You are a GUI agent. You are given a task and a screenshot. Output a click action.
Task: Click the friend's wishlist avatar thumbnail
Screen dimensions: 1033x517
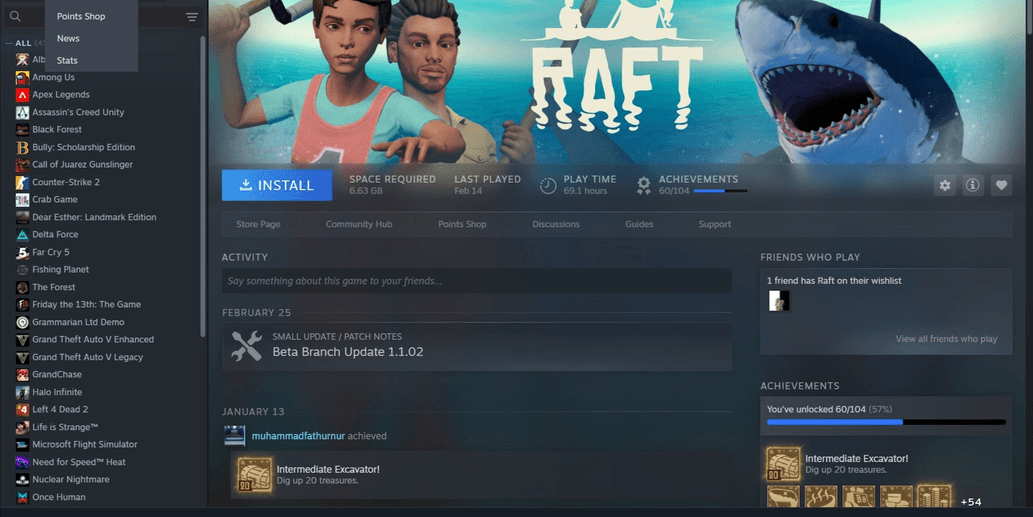coord(779,301)
